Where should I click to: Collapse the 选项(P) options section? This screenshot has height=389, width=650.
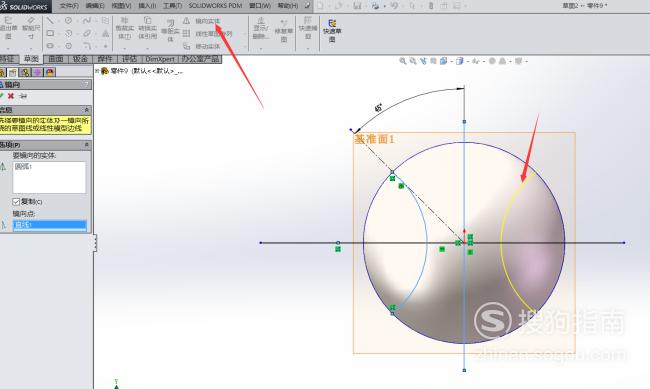pos(86,145)
